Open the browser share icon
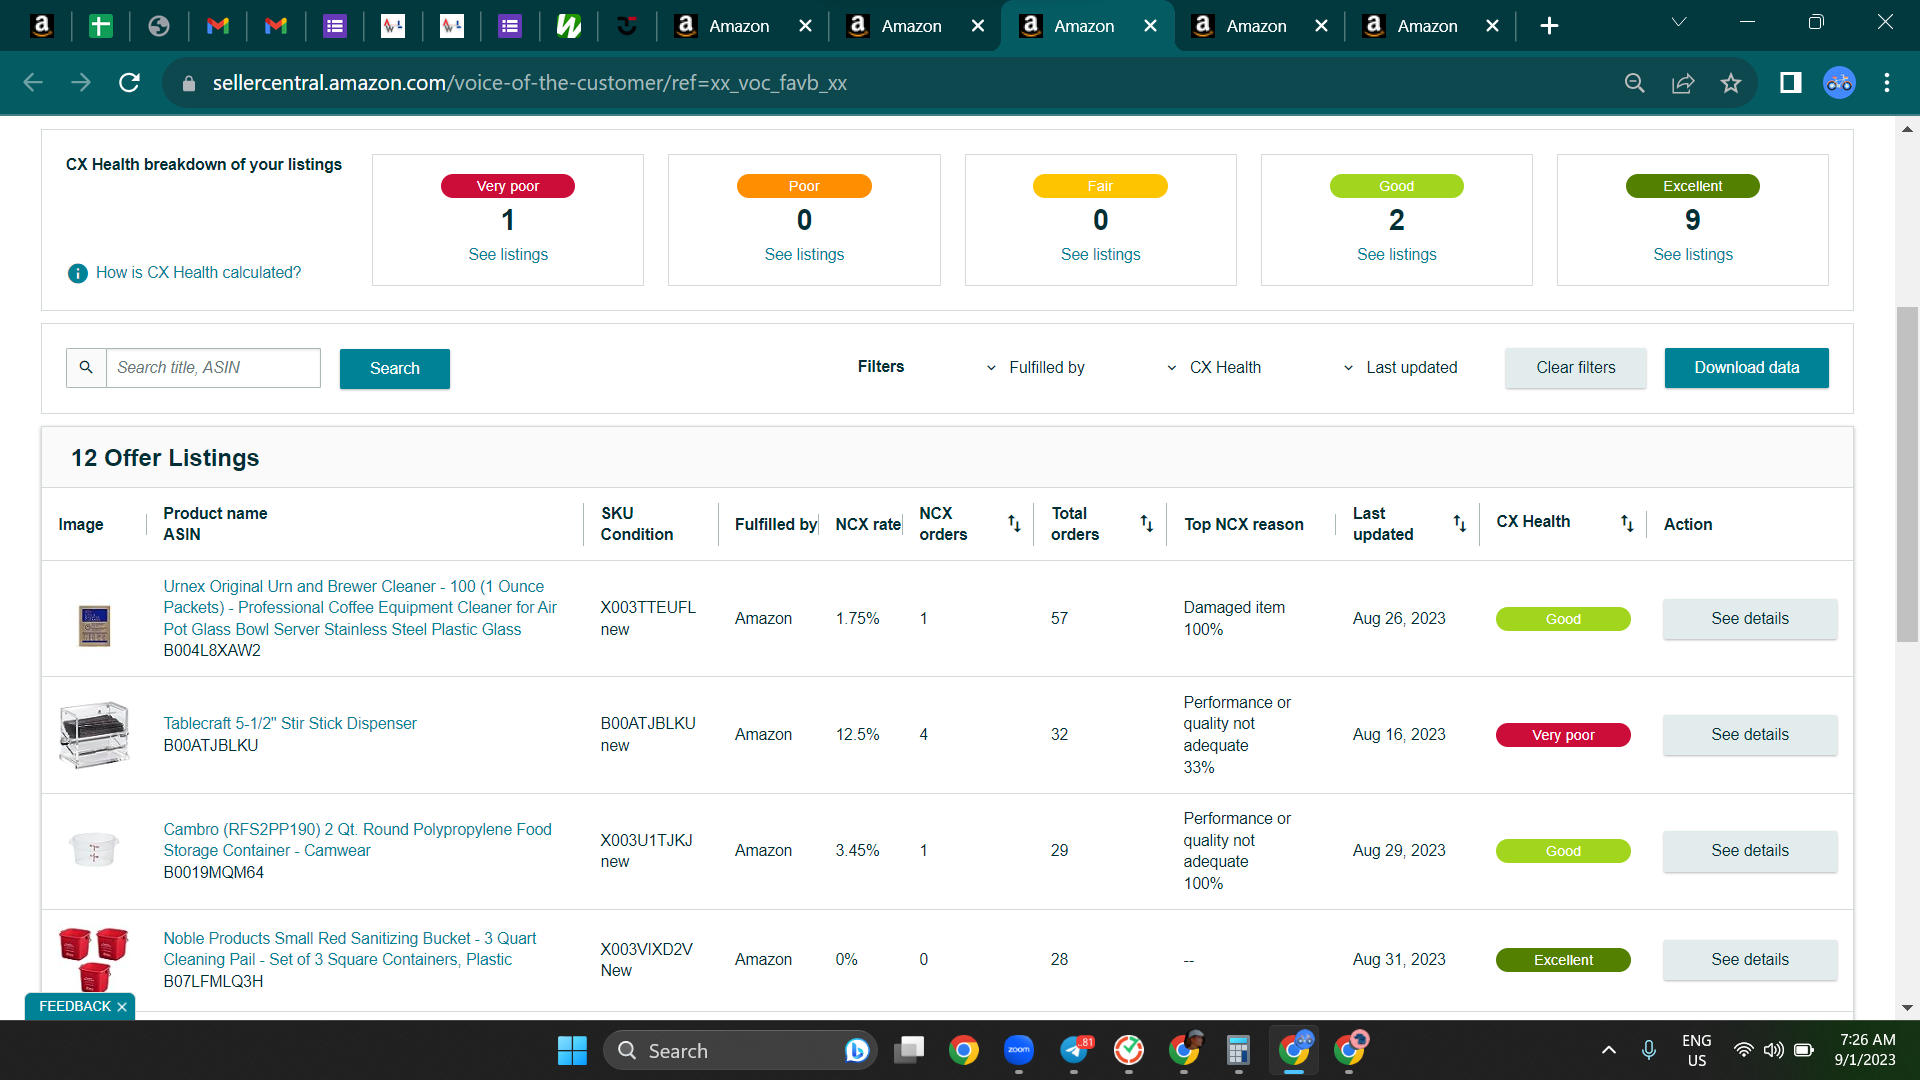The image size is (1920, 1080). pos(1683,83)
